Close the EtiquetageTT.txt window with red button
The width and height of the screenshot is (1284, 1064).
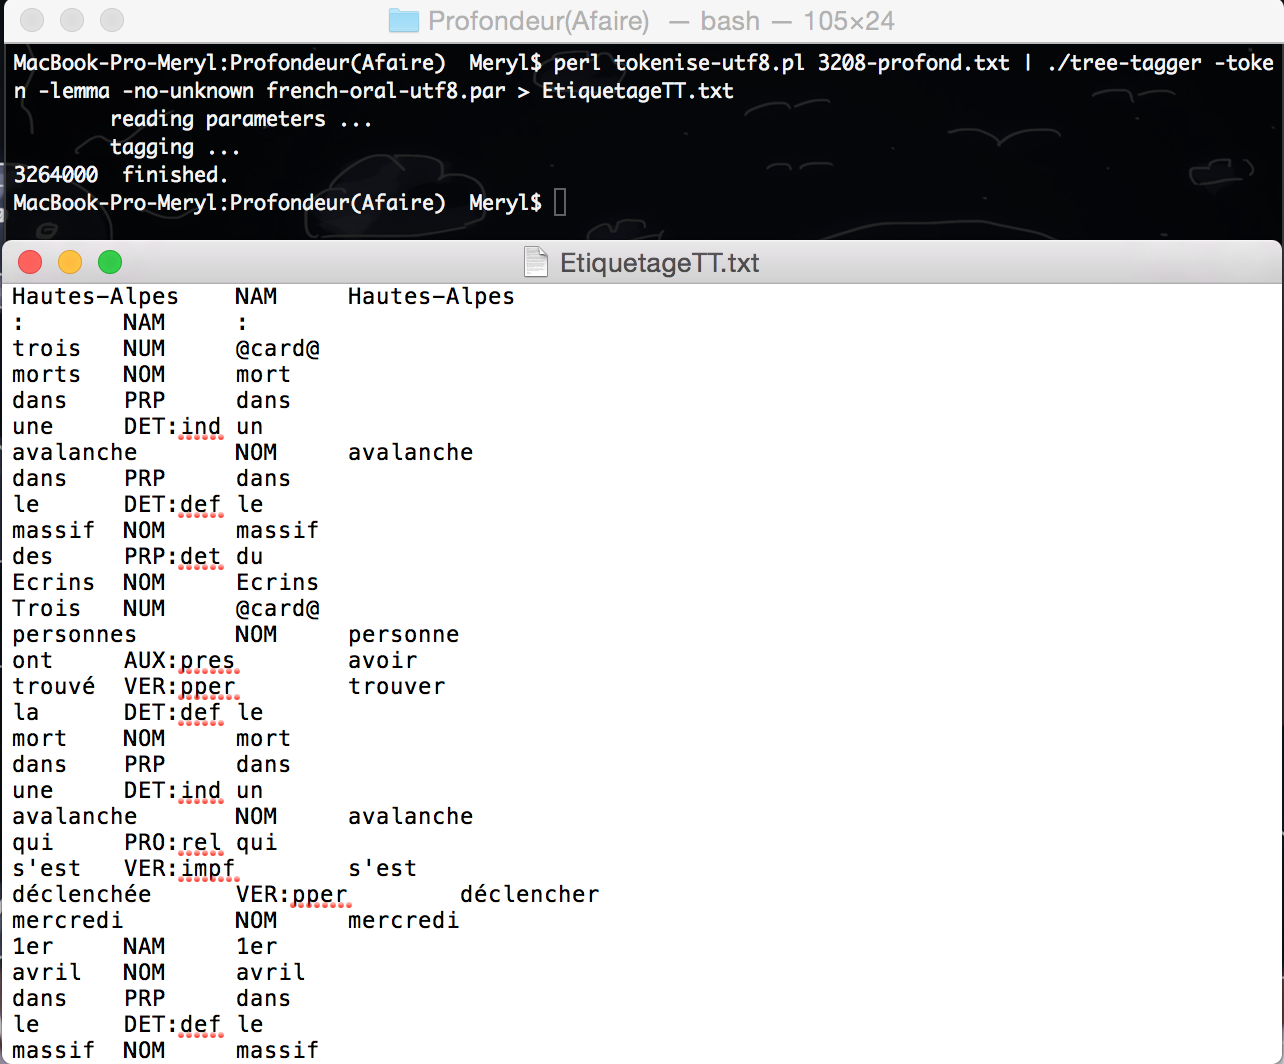[30, 263]
